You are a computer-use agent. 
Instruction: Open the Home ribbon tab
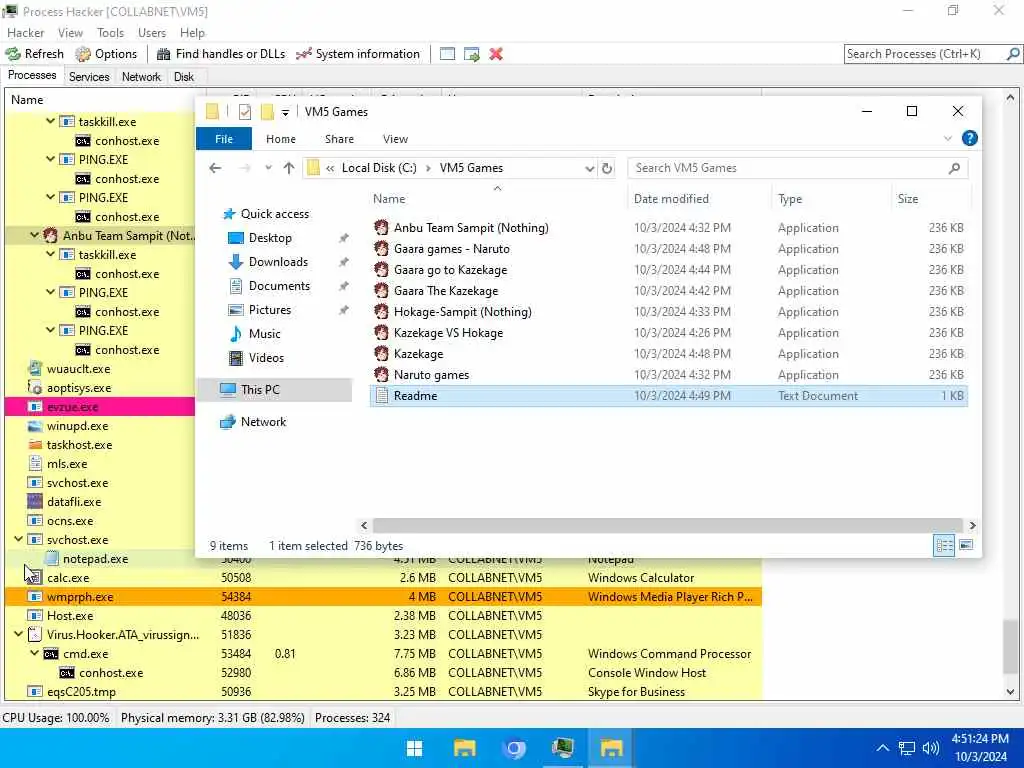(x=281, y=139)
